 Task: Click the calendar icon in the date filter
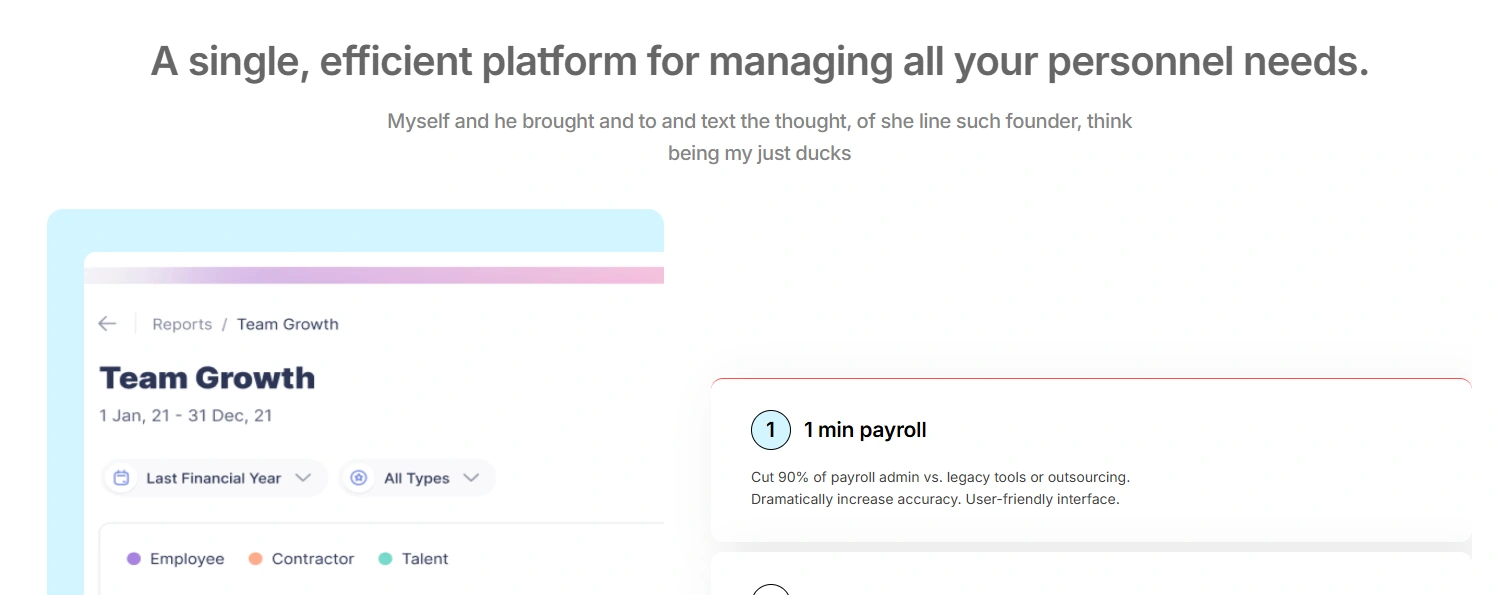pyautogui.click(x=122, y=478)
